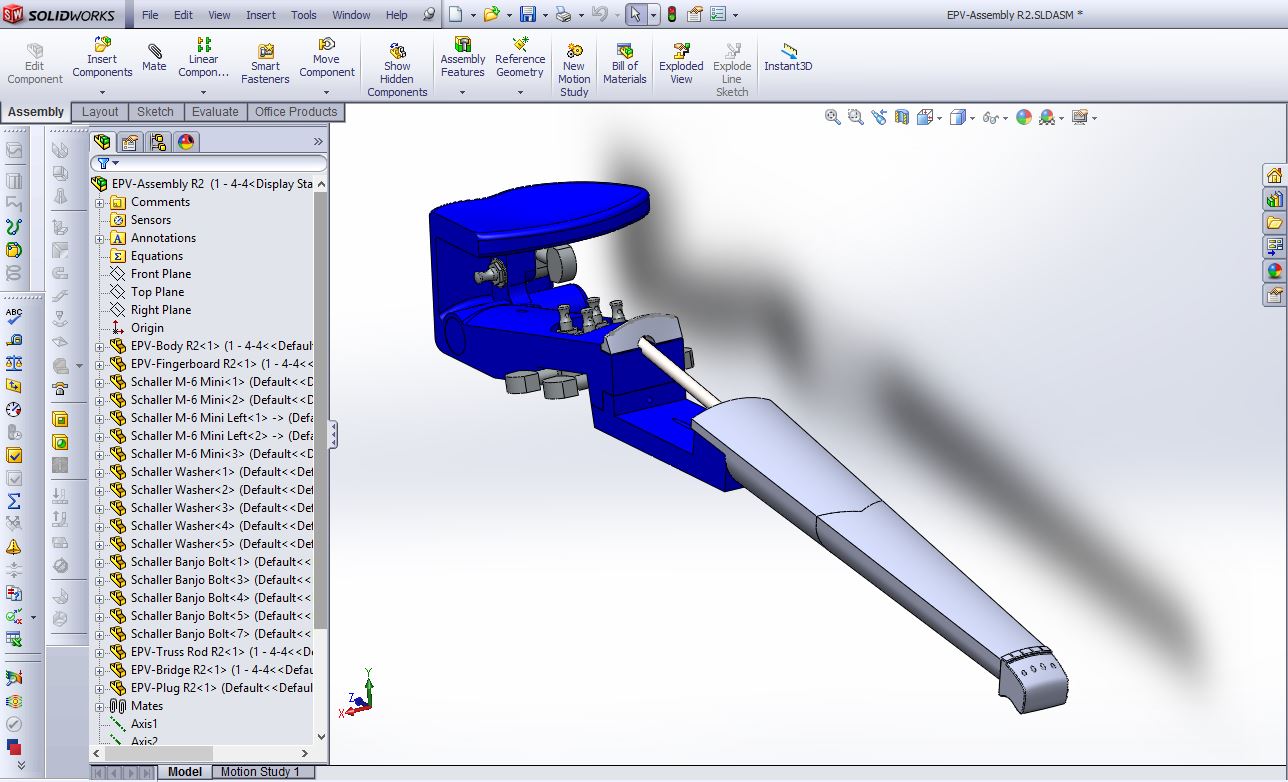Click the feature tree vertical scrollbar
This screenshot has width=1288, height=782.
(321, 410)
